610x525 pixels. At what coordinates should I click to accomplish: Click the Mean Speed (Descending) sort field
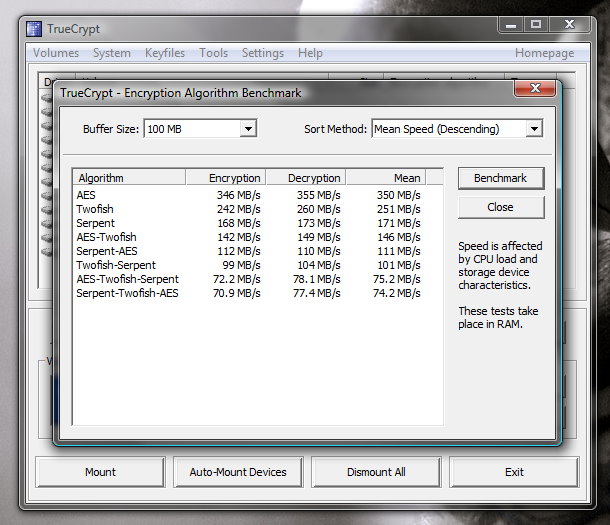pyautogui.click(x=458, y=129)
